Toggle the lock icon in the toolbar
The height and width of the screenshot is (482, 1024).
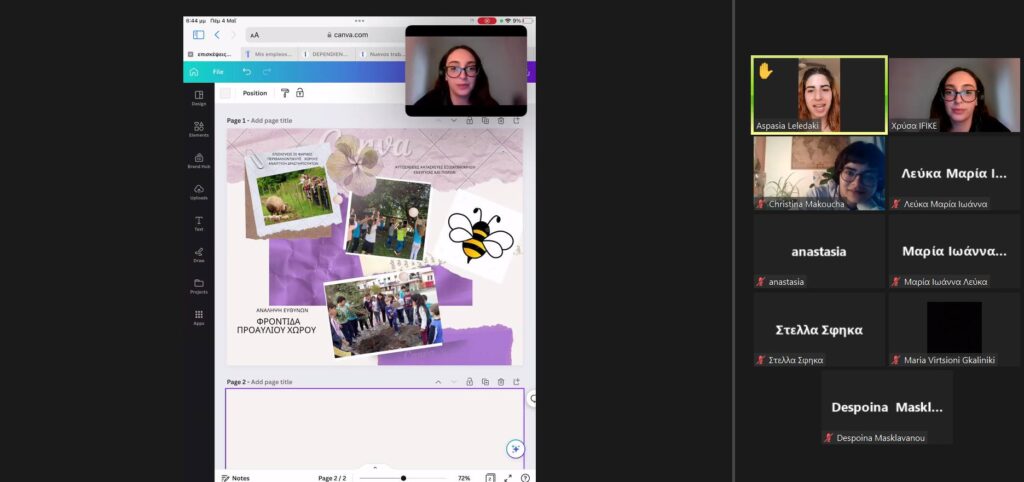[299, 93]
